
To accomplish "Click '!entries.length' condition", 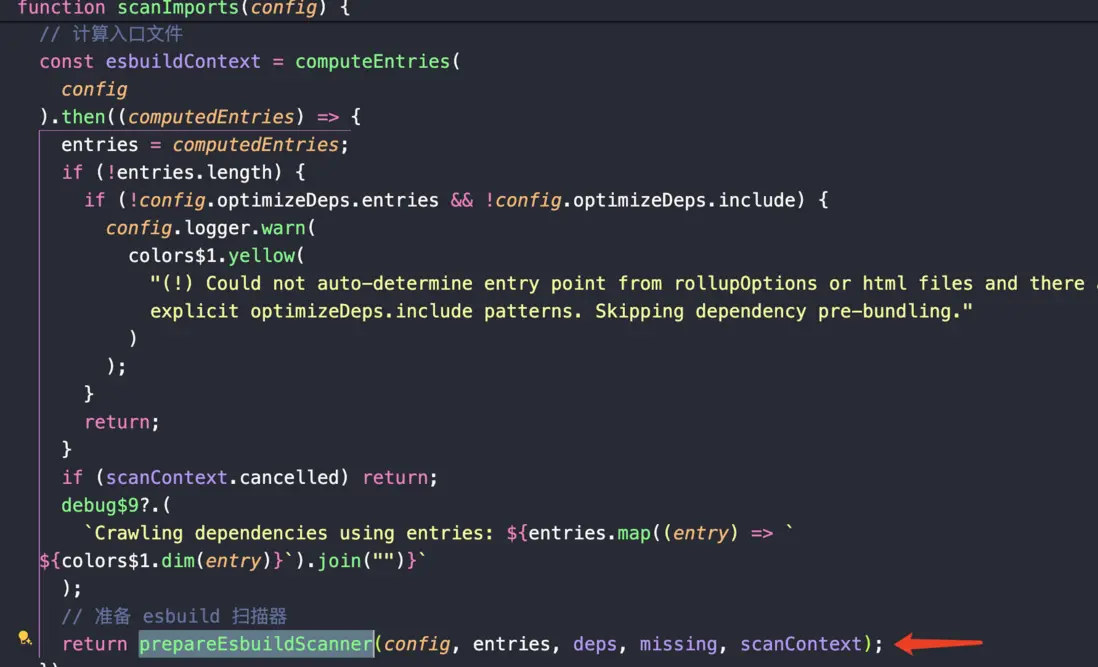I will [x=193, y=172].
